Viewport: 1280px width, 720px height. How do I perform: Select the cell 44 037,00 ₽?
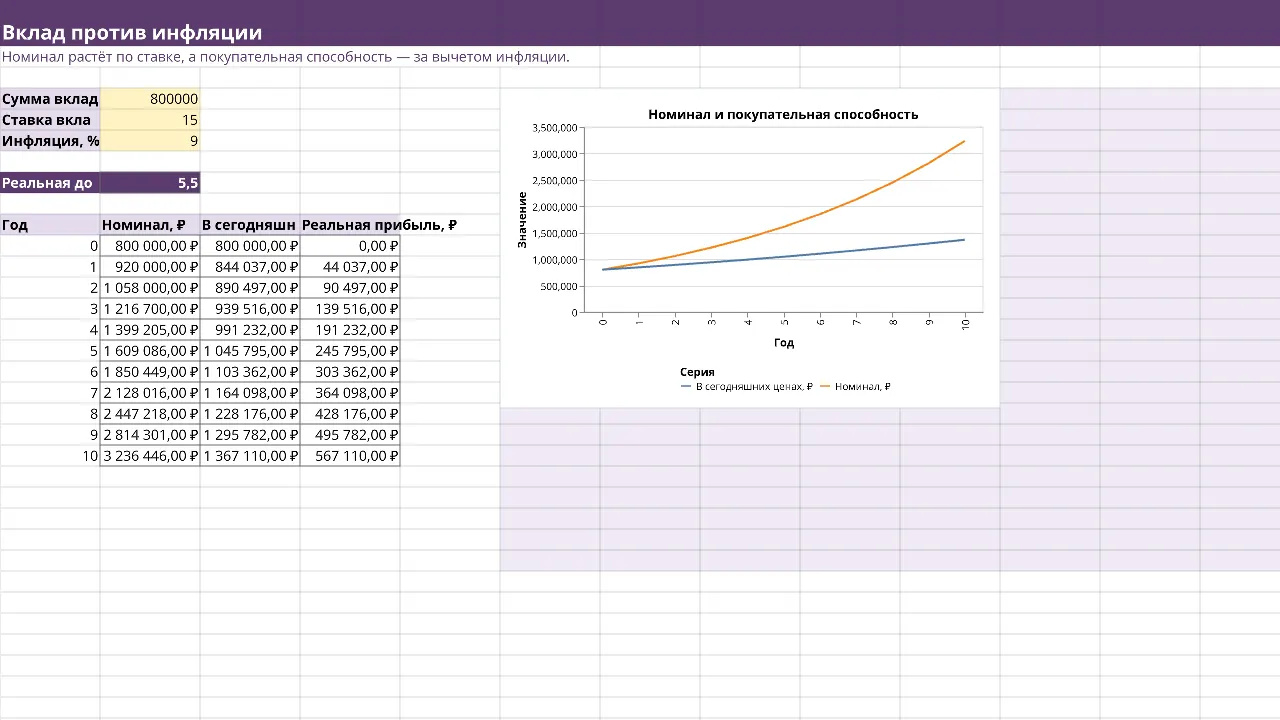[350, 267]
